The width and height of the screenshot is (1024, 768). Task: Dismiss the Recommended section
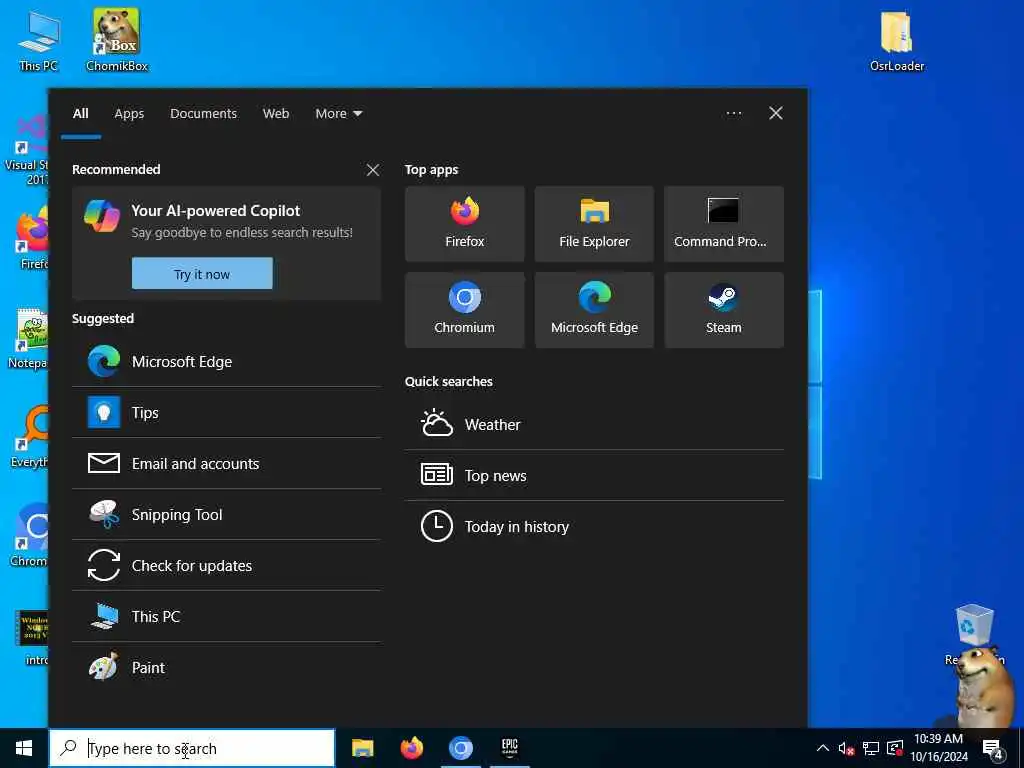pyautogui.click(x=372, y=170)
